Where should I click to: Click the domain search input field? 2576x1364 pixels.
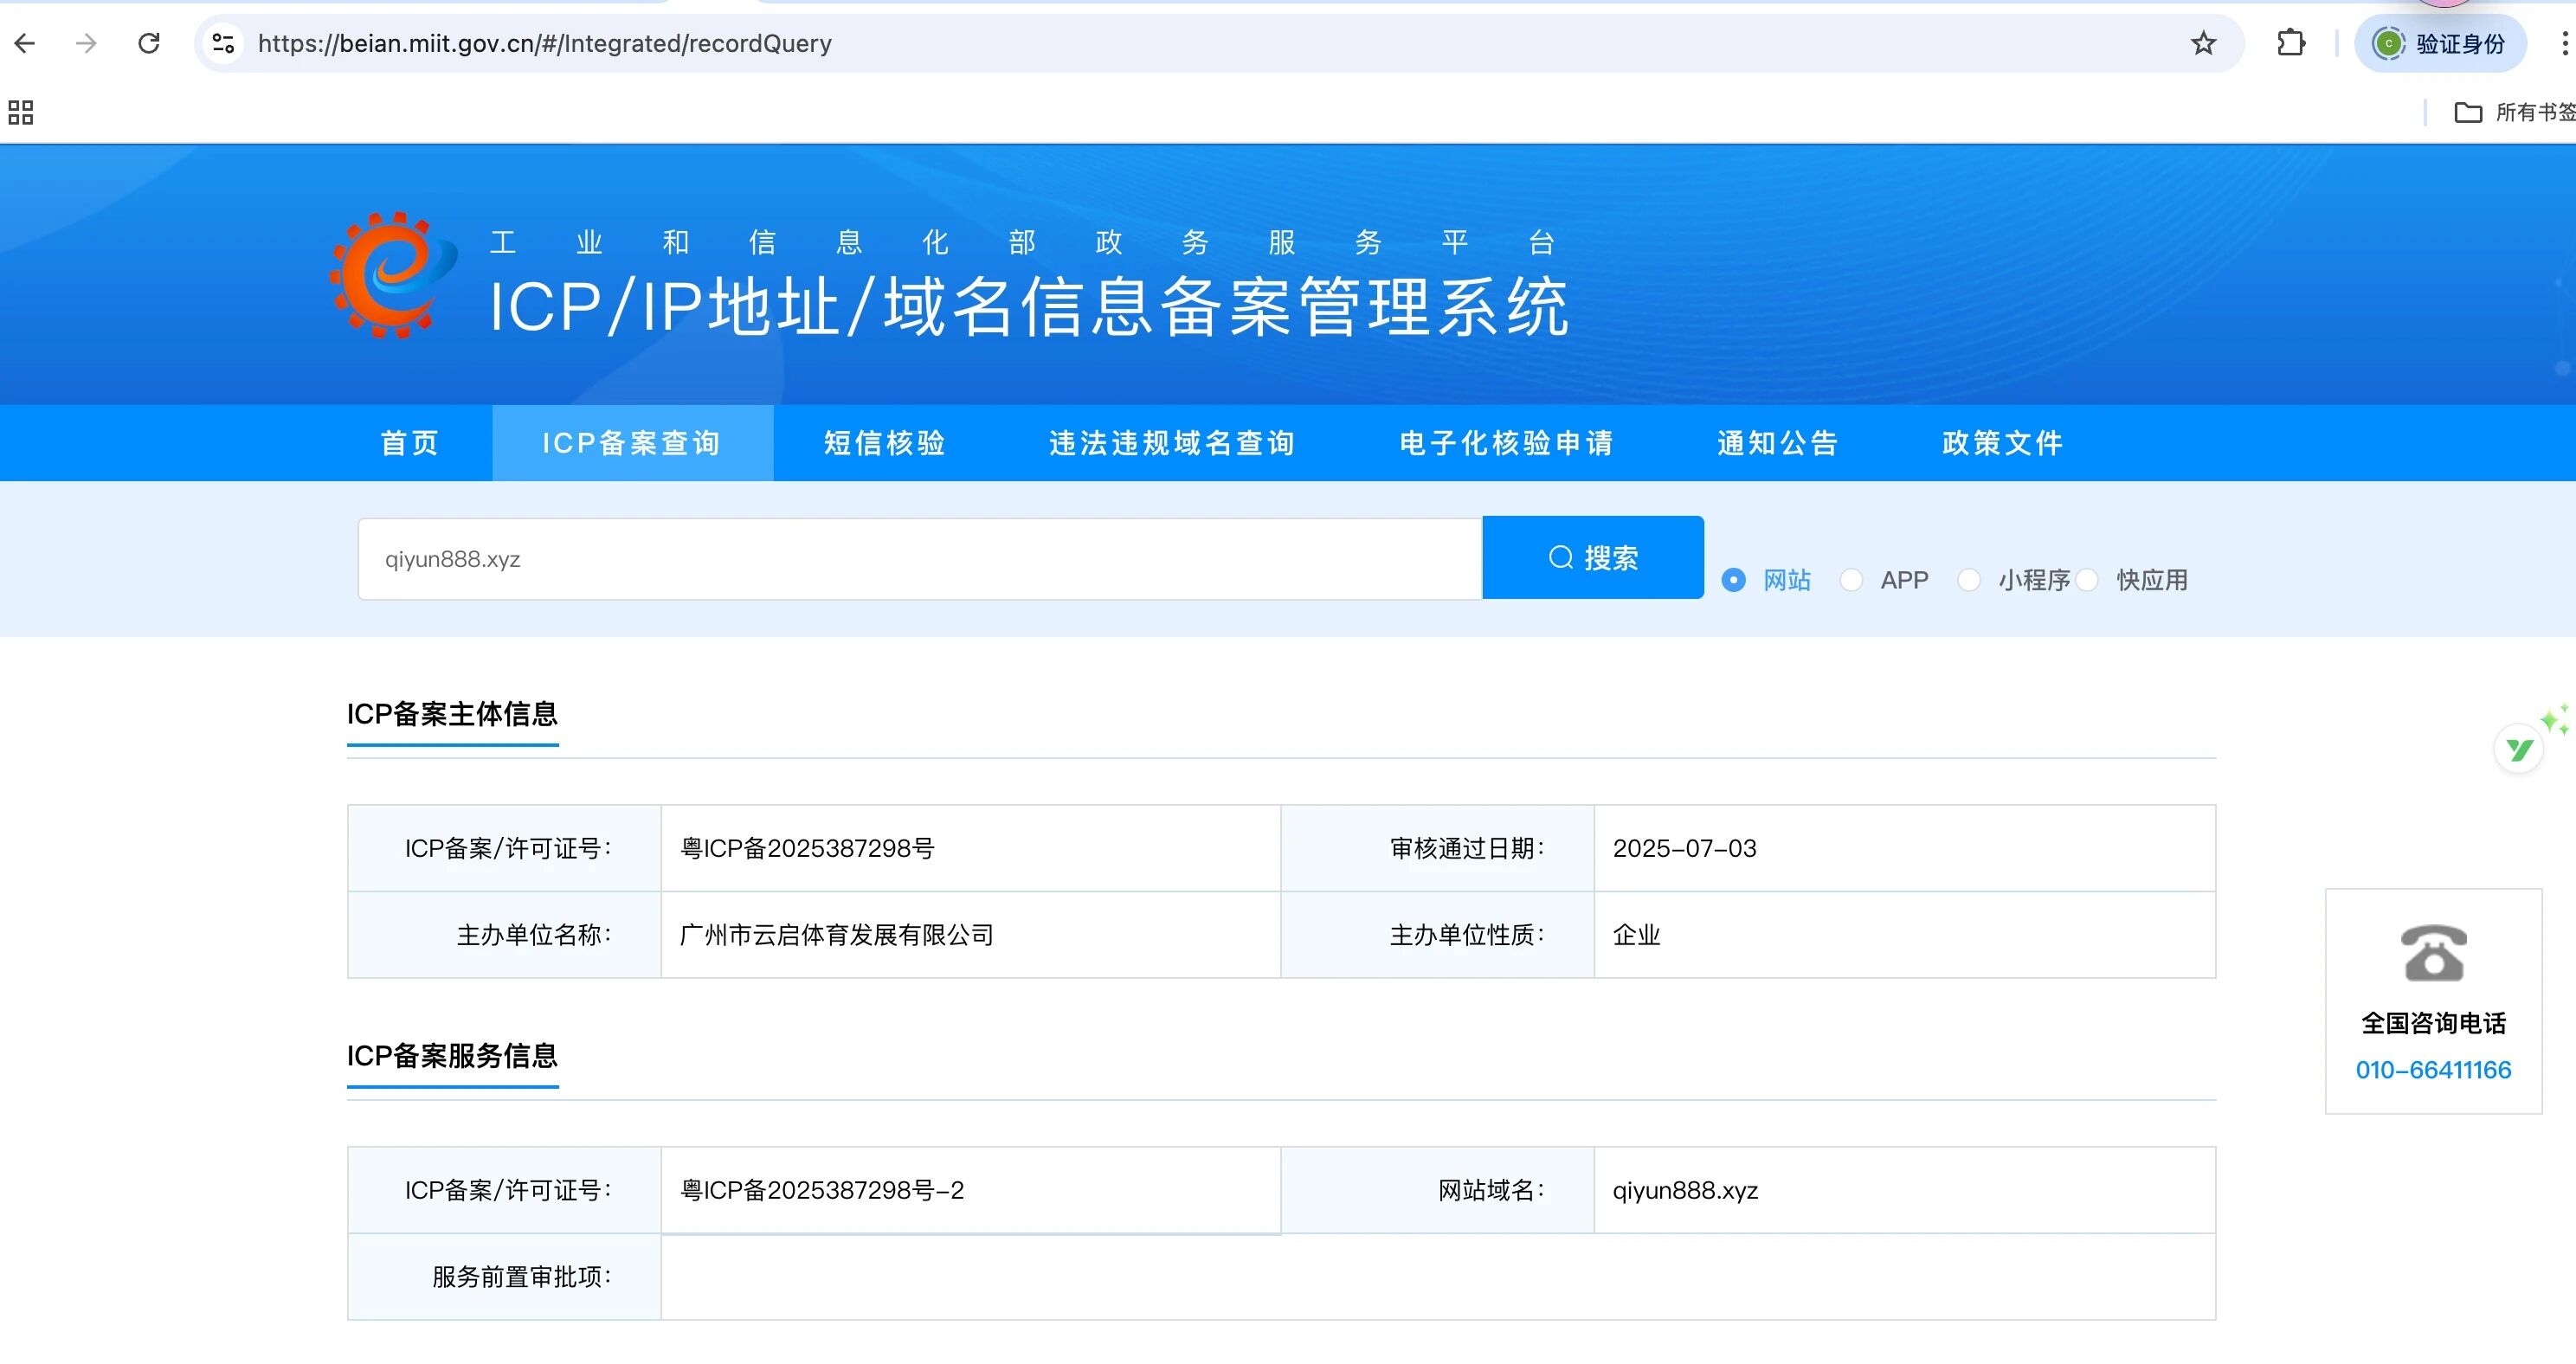(919, 559)
